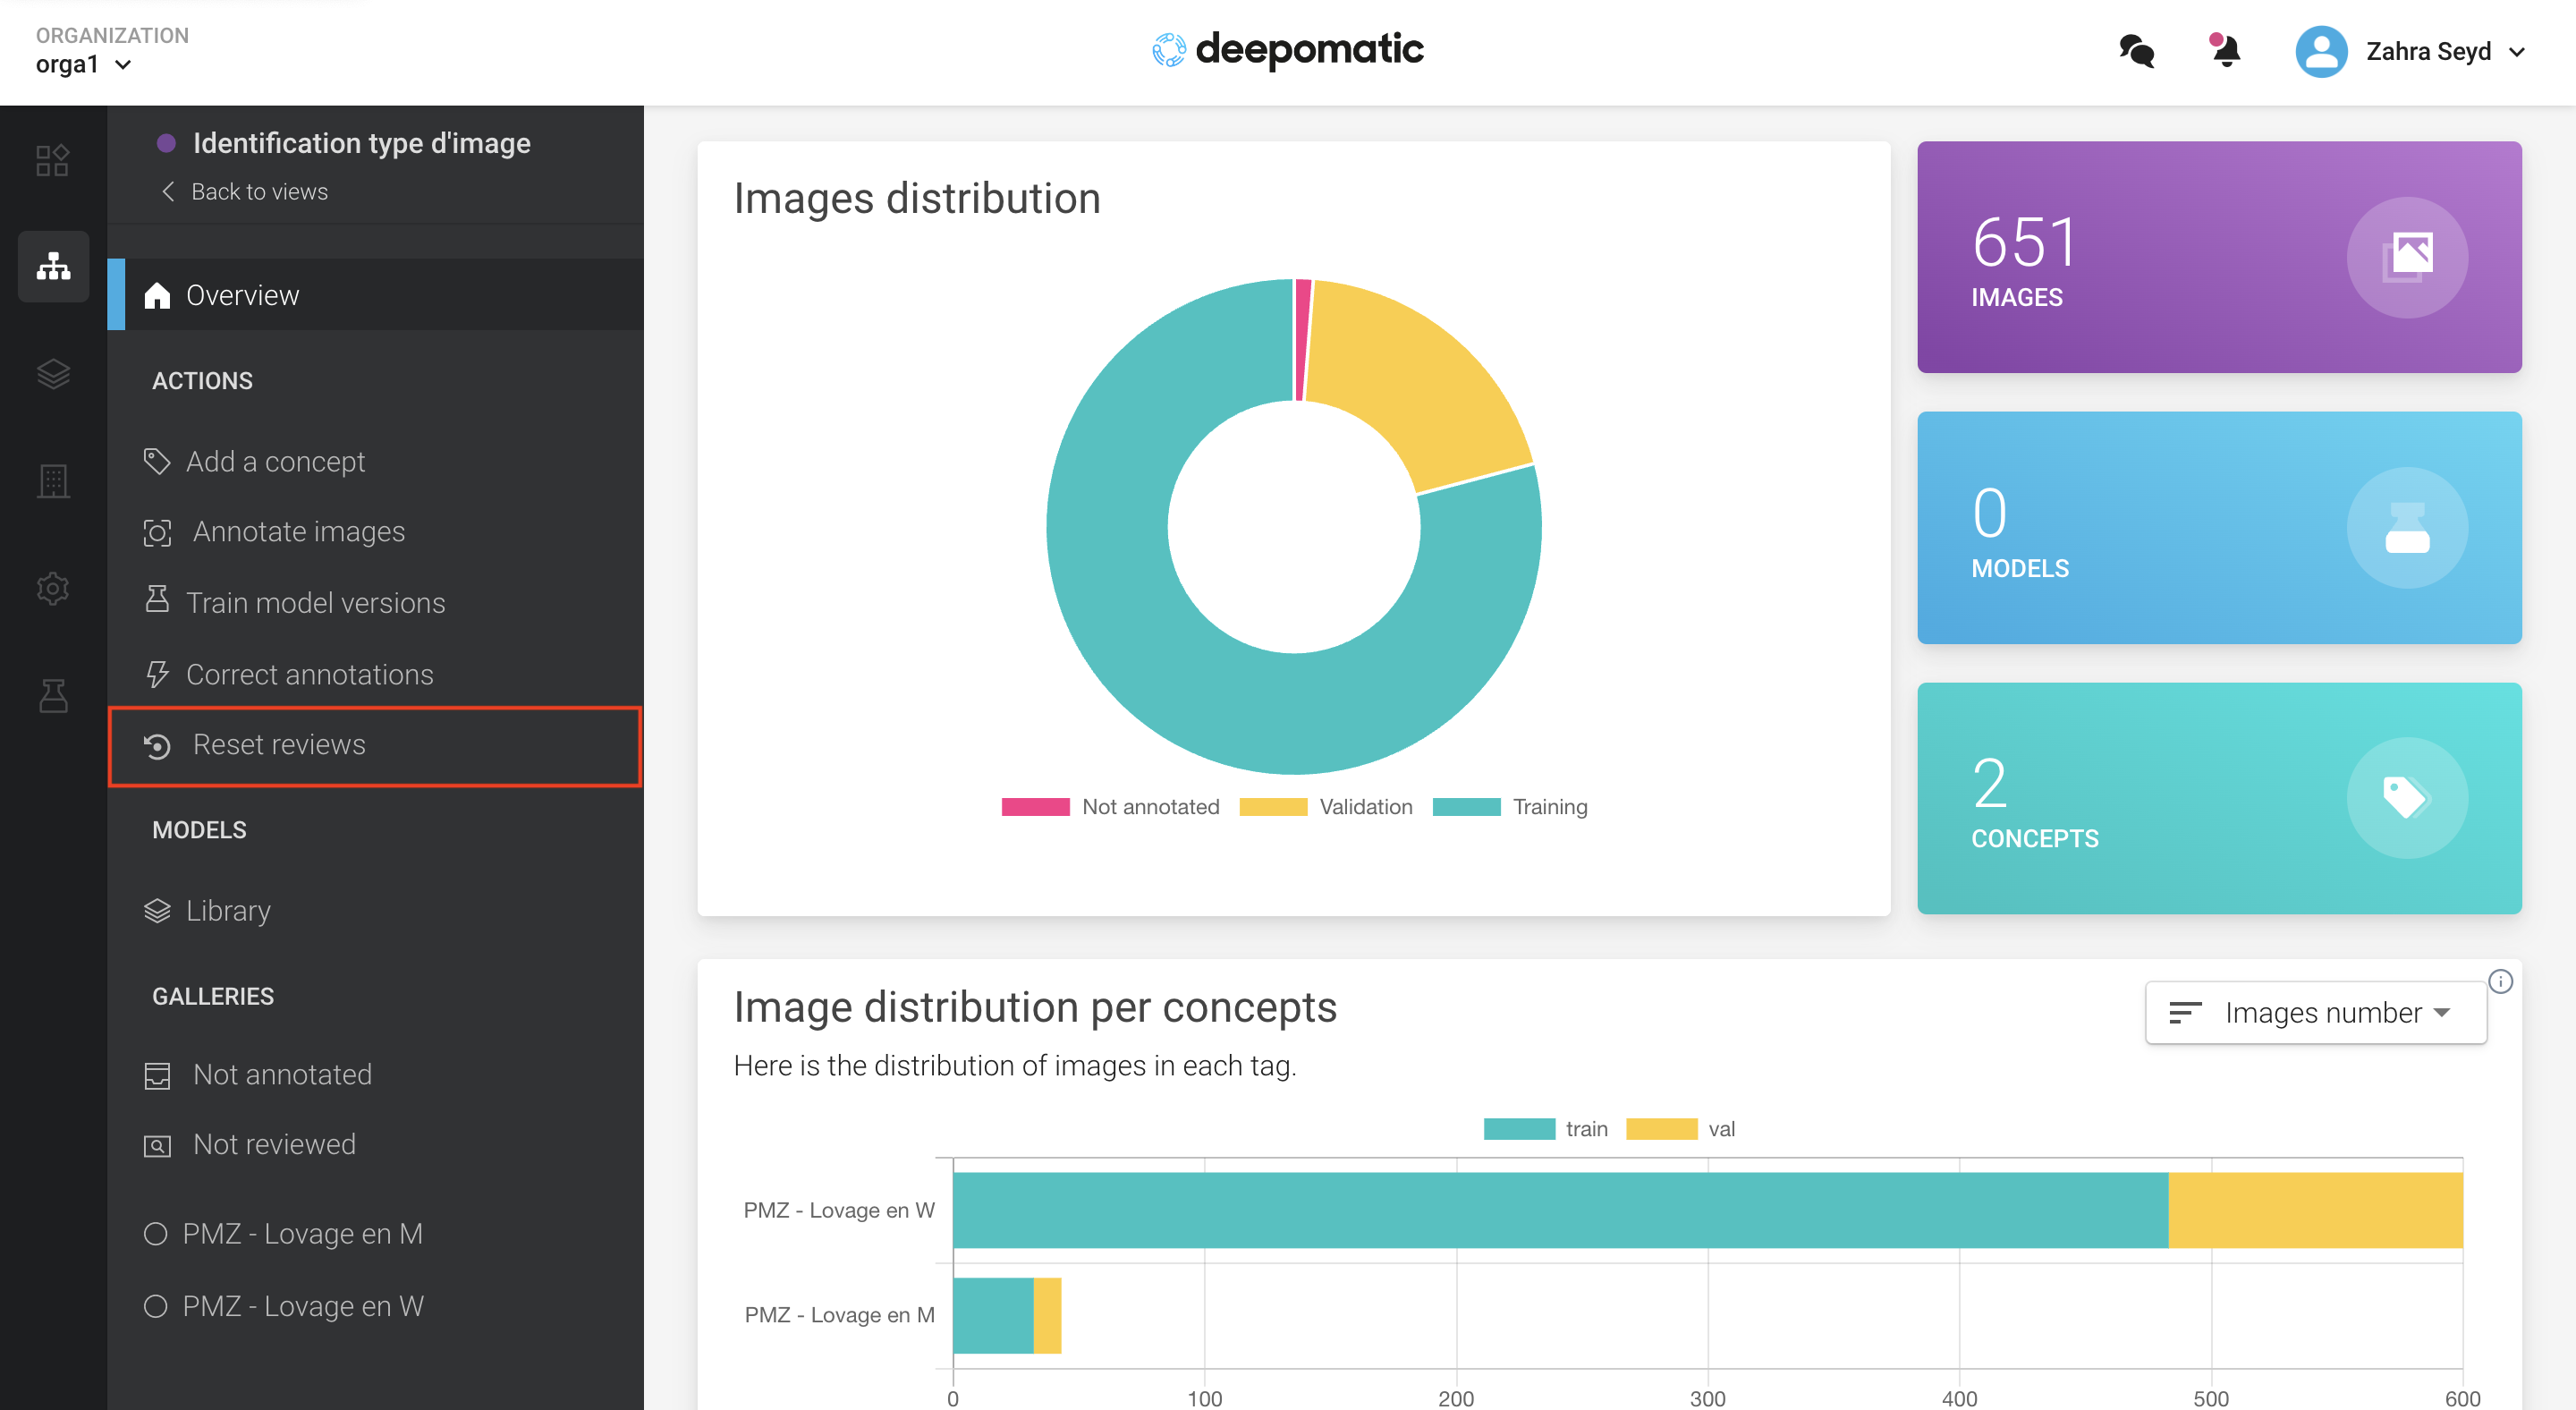Image resolution: width=2576 pixels, height=1410 pixels.
Task: Click the 651 Images purple card
Action: point(2218,257)
